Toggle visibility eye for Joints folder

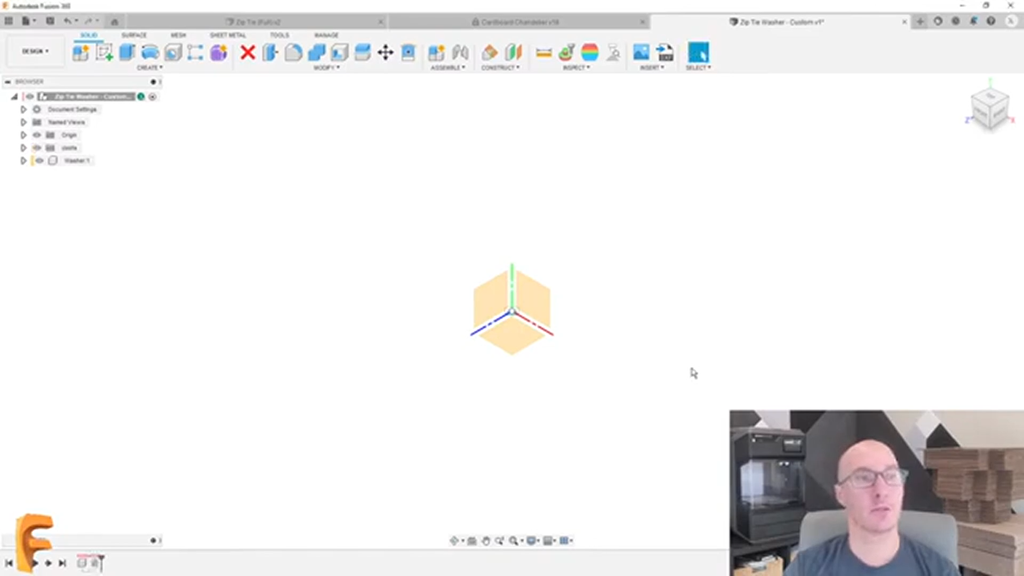click(x=37, y=148)
